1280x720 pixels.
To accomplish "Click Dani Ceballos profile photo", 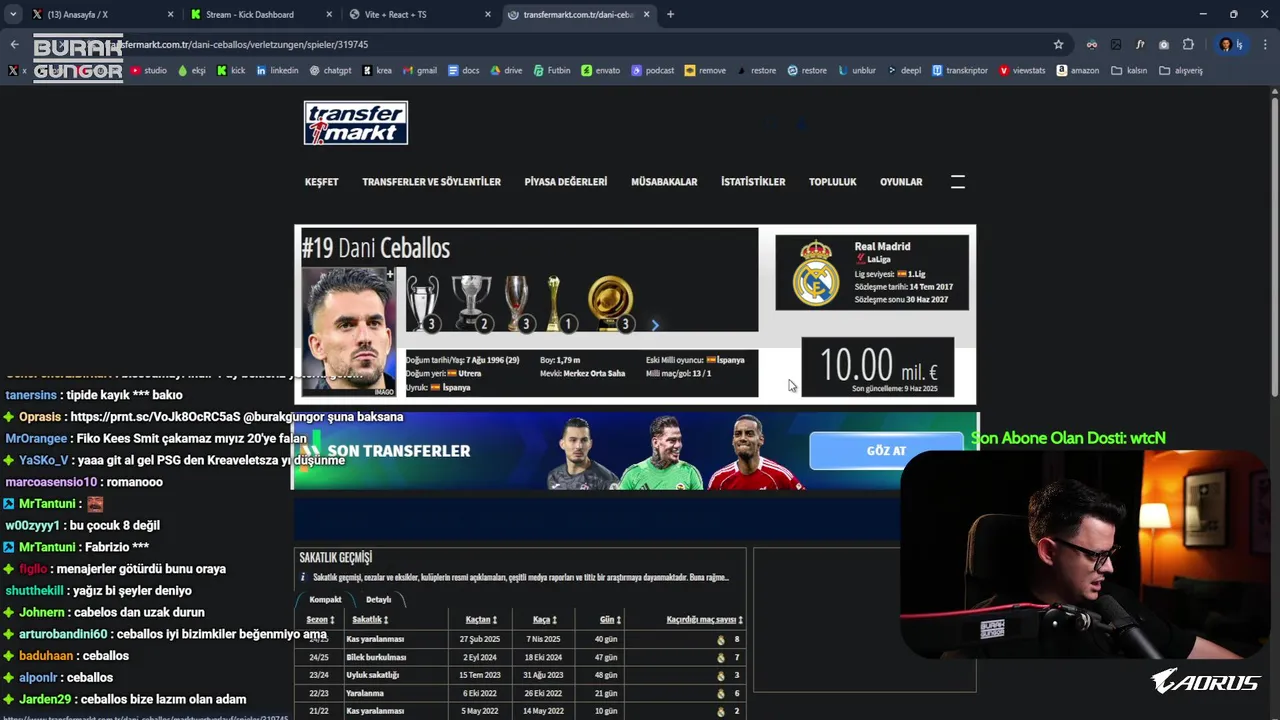I will coord(349,331).
